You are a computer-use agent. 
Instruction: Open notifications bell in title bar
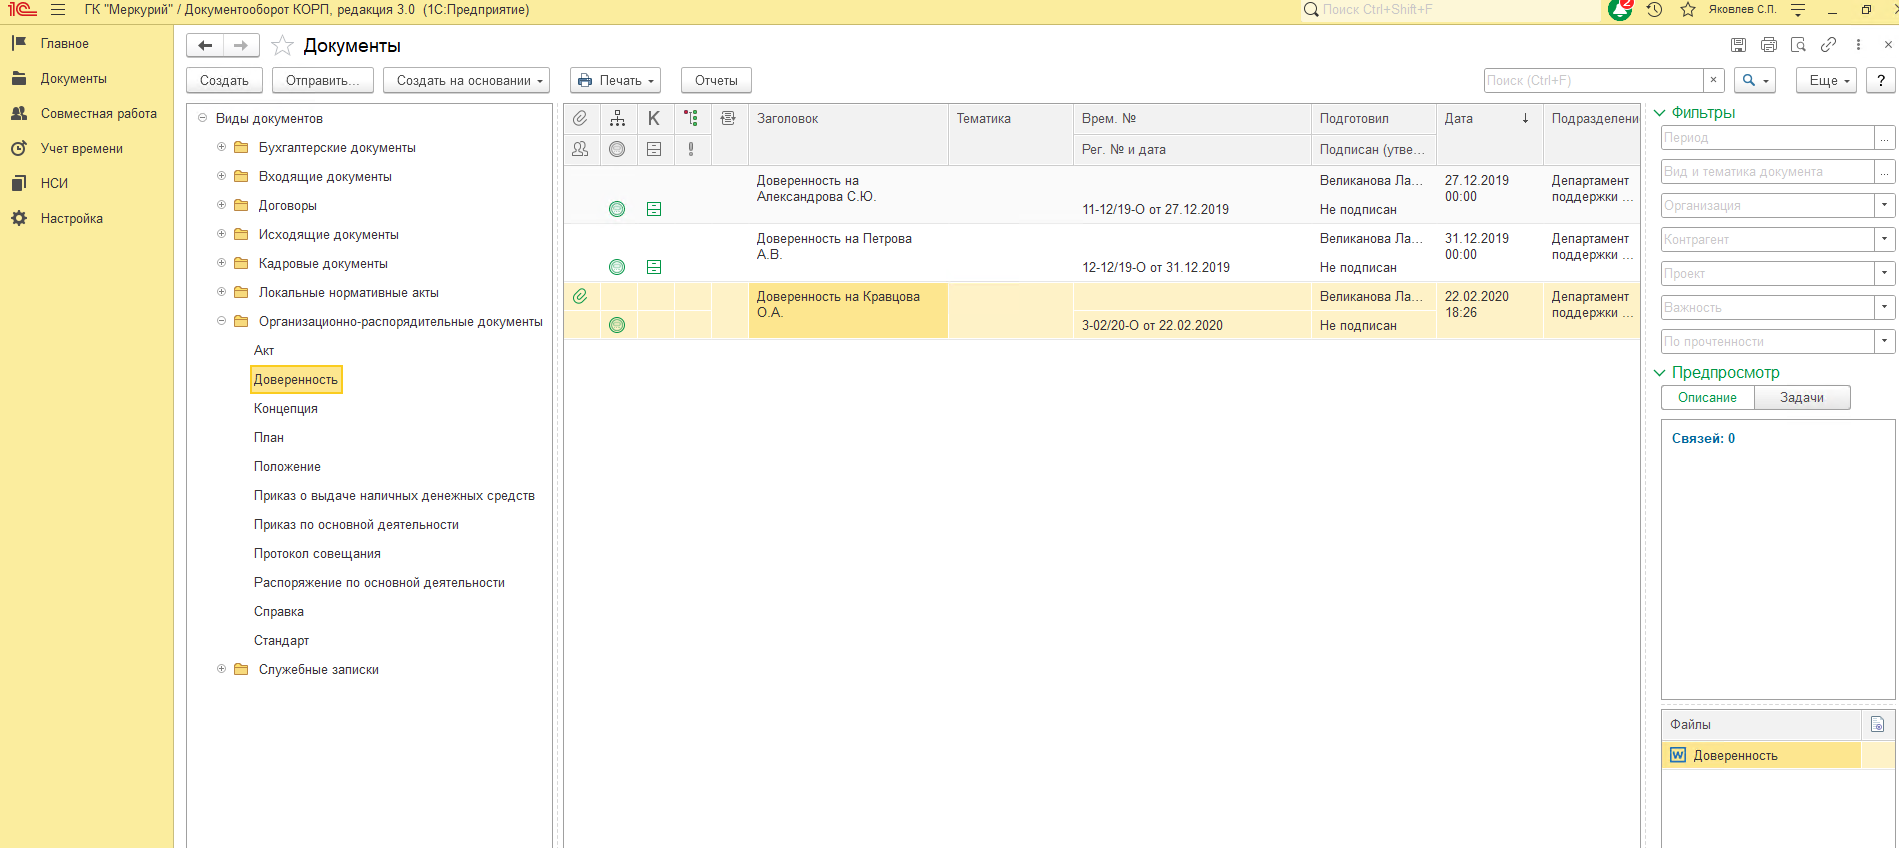point(1619,10)
